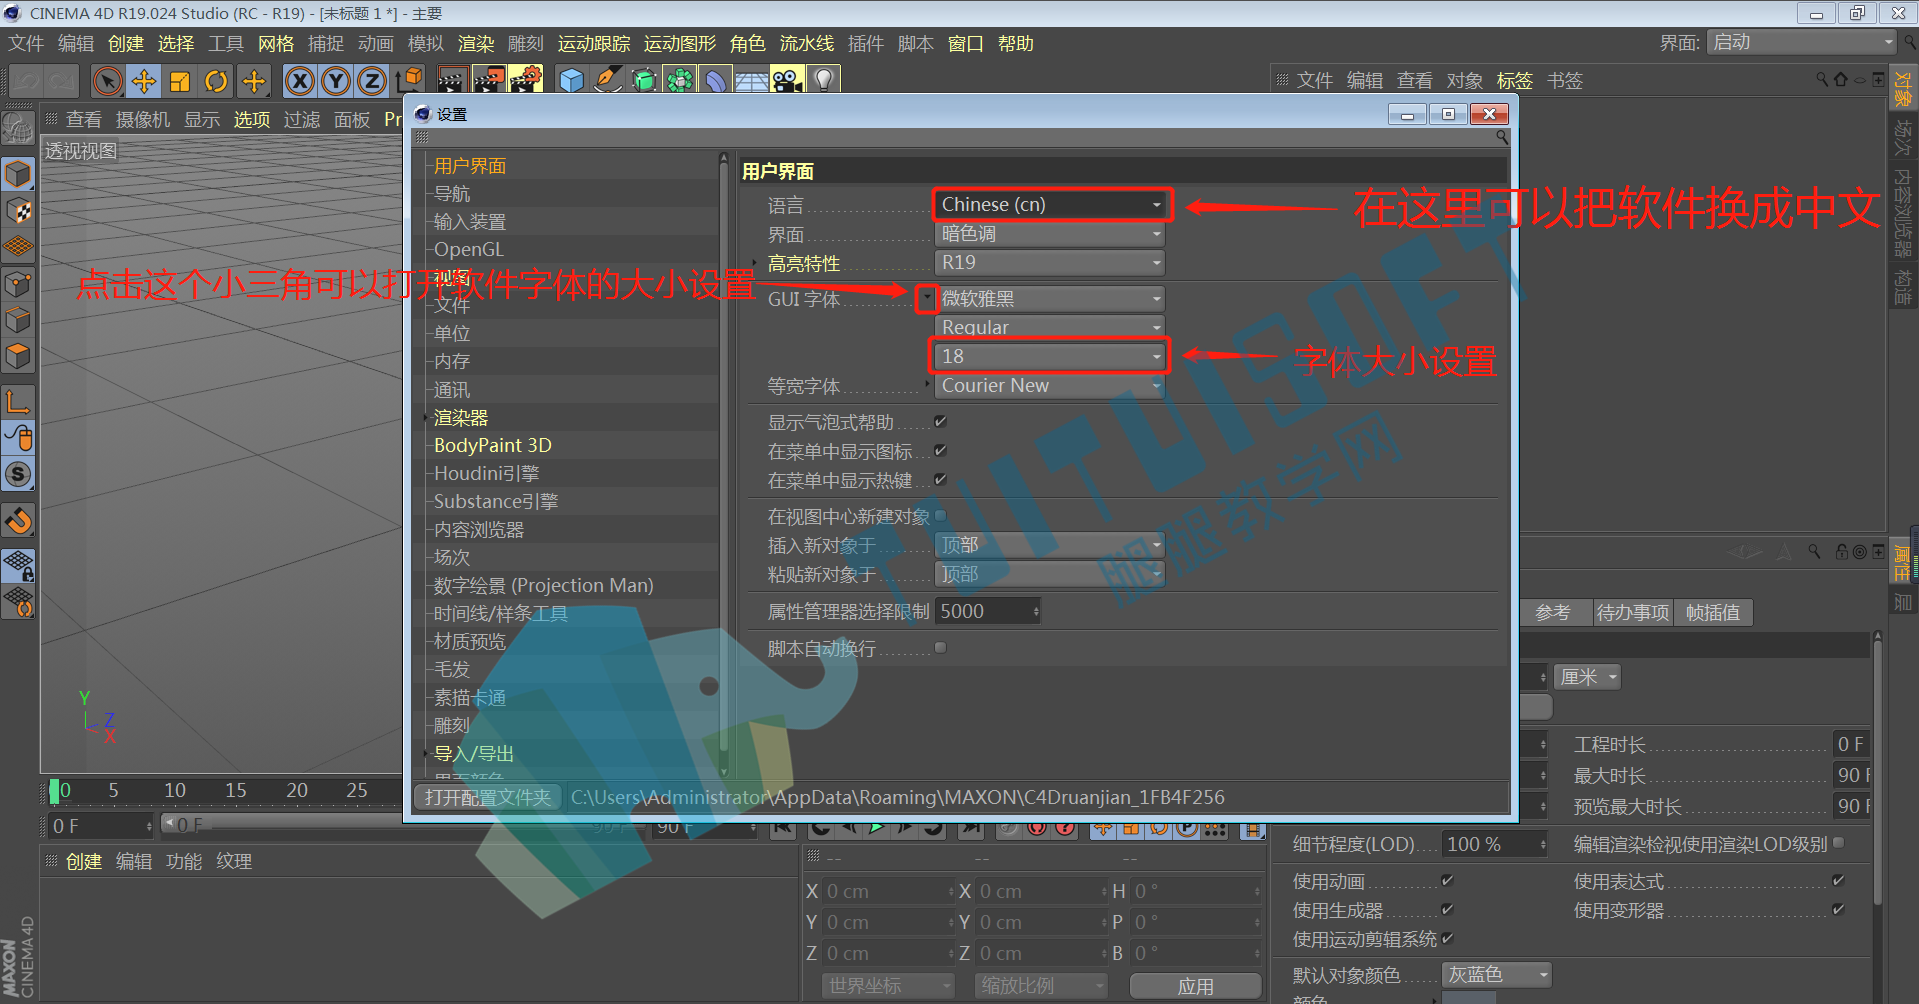Open the 界面 暗色调 scheme dropdown
1919x1004 pixels.
(x=1051, y=234)
